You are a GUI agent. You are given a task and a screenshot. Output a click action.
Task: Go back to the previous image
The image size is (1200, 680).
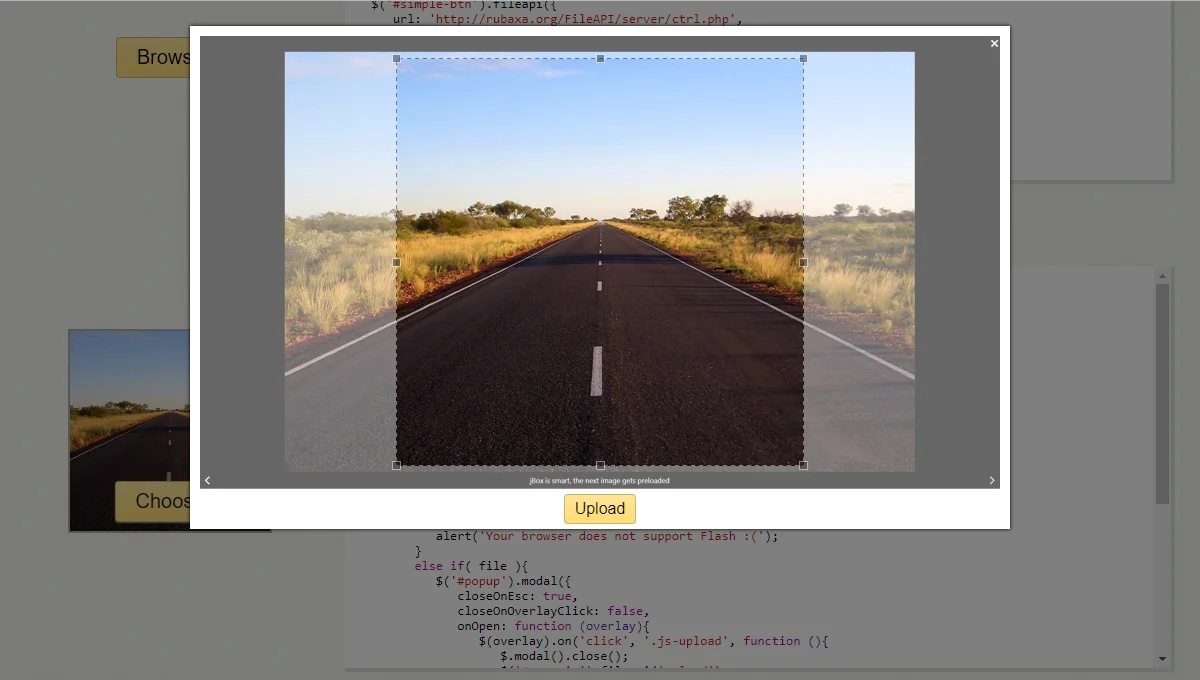tap(208, 480)
